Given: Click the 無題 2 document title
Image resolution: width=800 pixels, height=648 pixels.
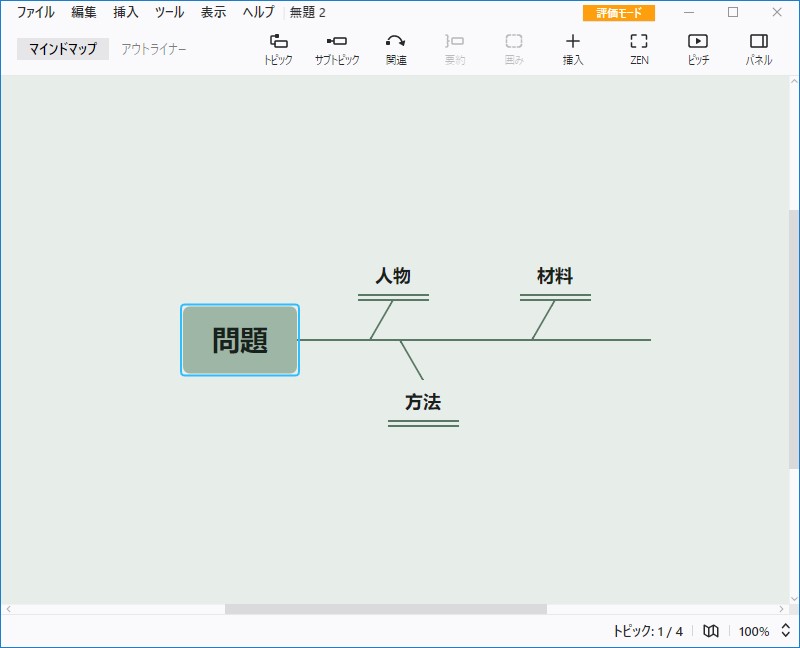Looking at the screenshot, I should click(x=307, y=13).
